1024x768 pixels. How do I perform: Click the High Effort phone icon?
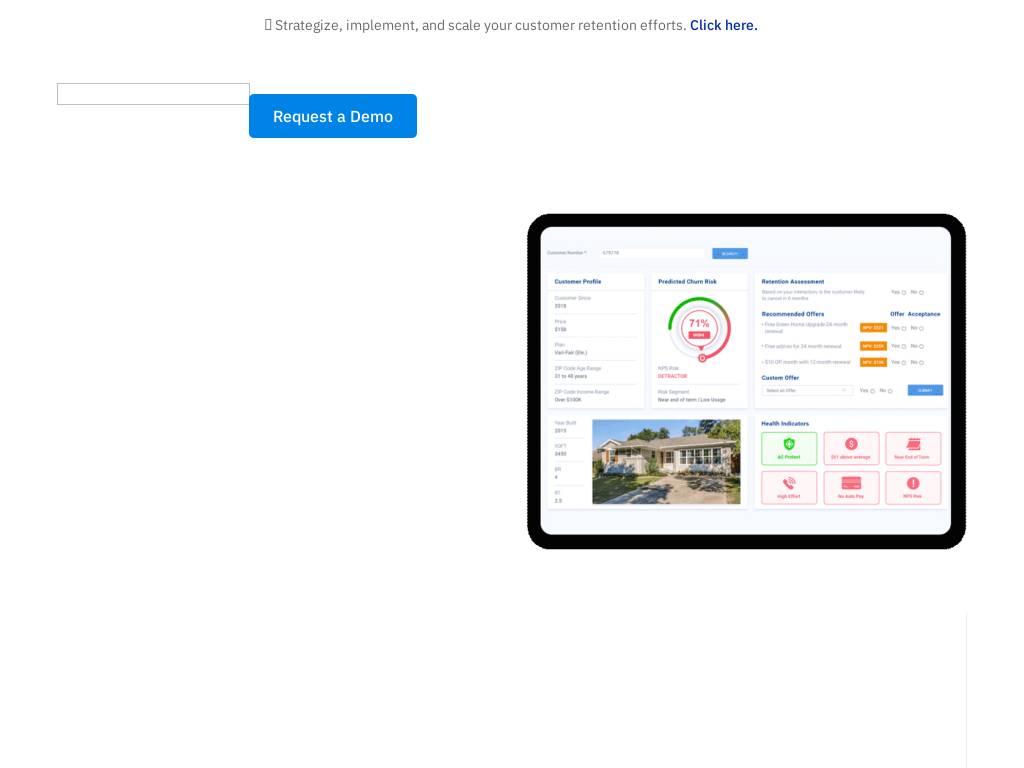[x=789, y=484]
